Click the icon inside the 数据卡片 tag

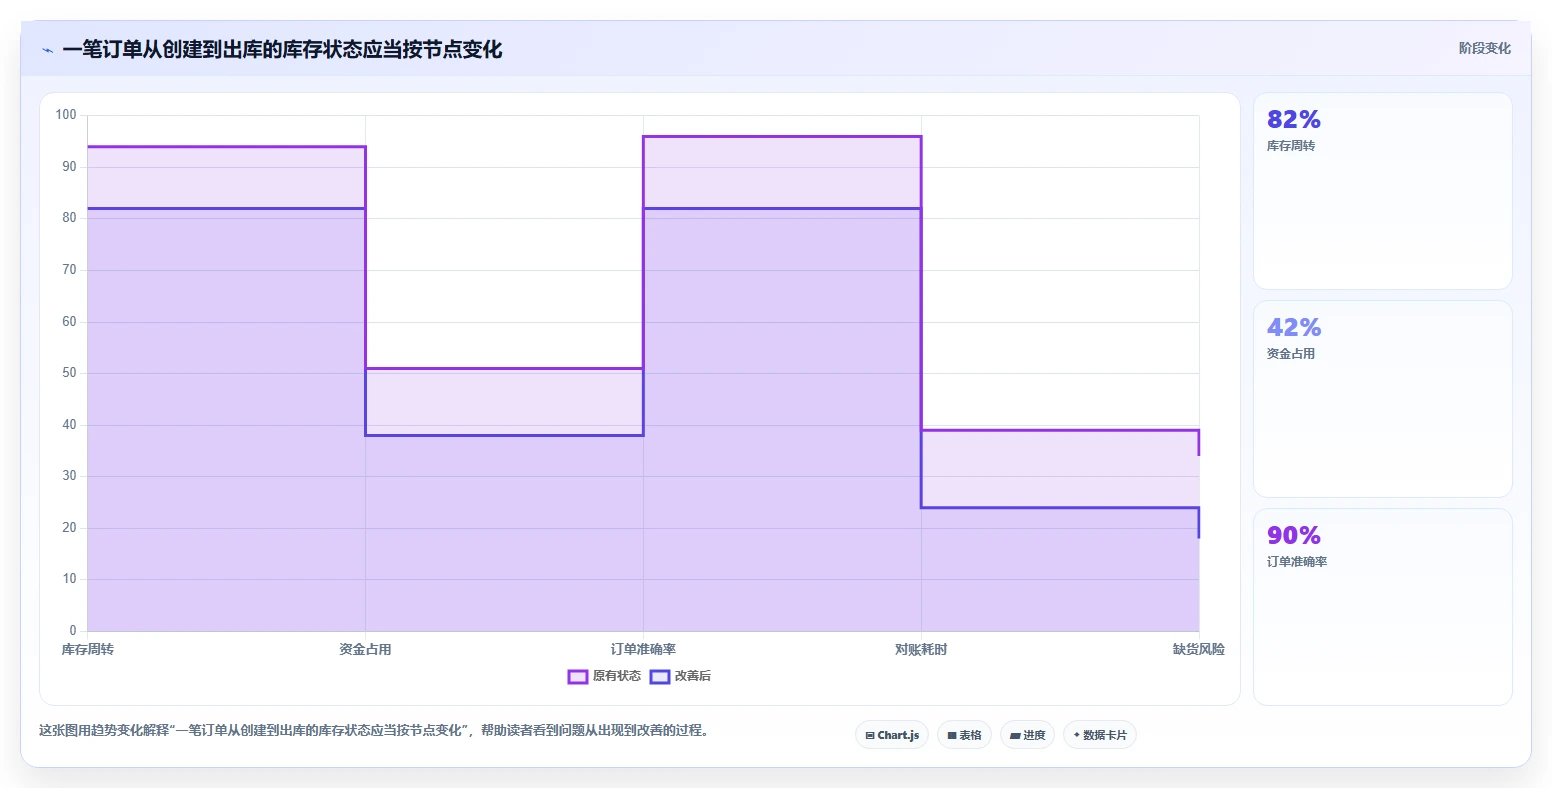tap(1076, 735)
